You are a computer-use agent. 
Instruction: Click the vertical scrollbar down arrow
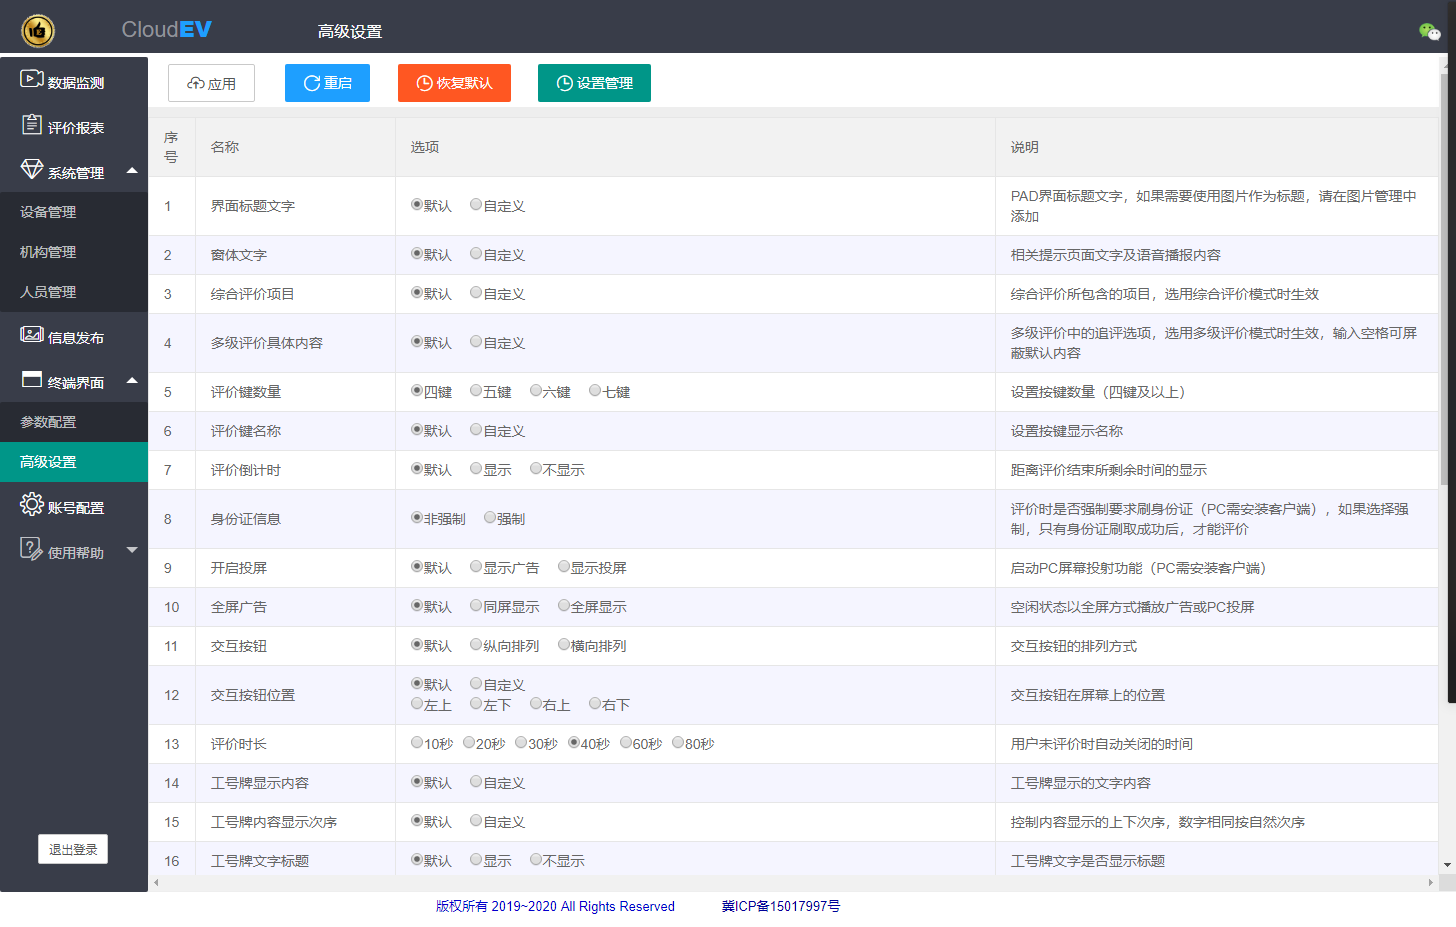click(1447, 865)
